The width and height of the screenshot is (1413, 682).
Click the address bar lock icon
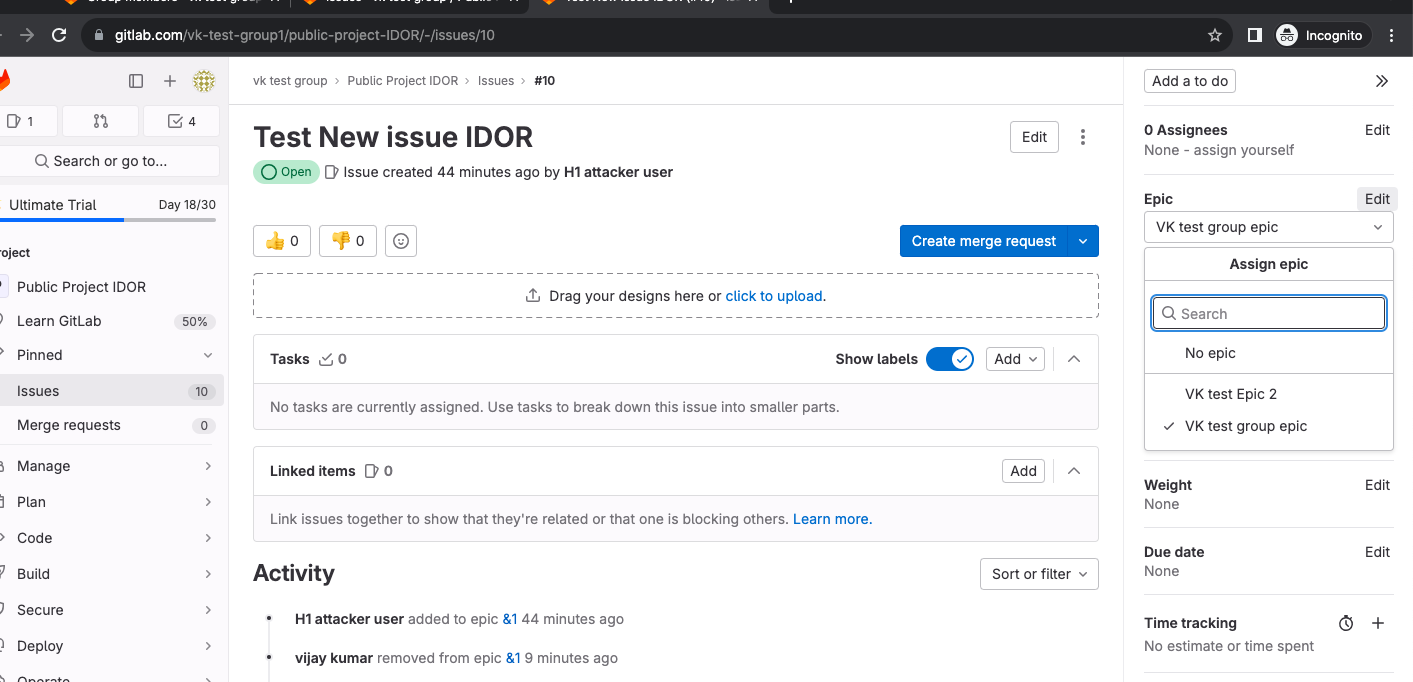(98, 35)
